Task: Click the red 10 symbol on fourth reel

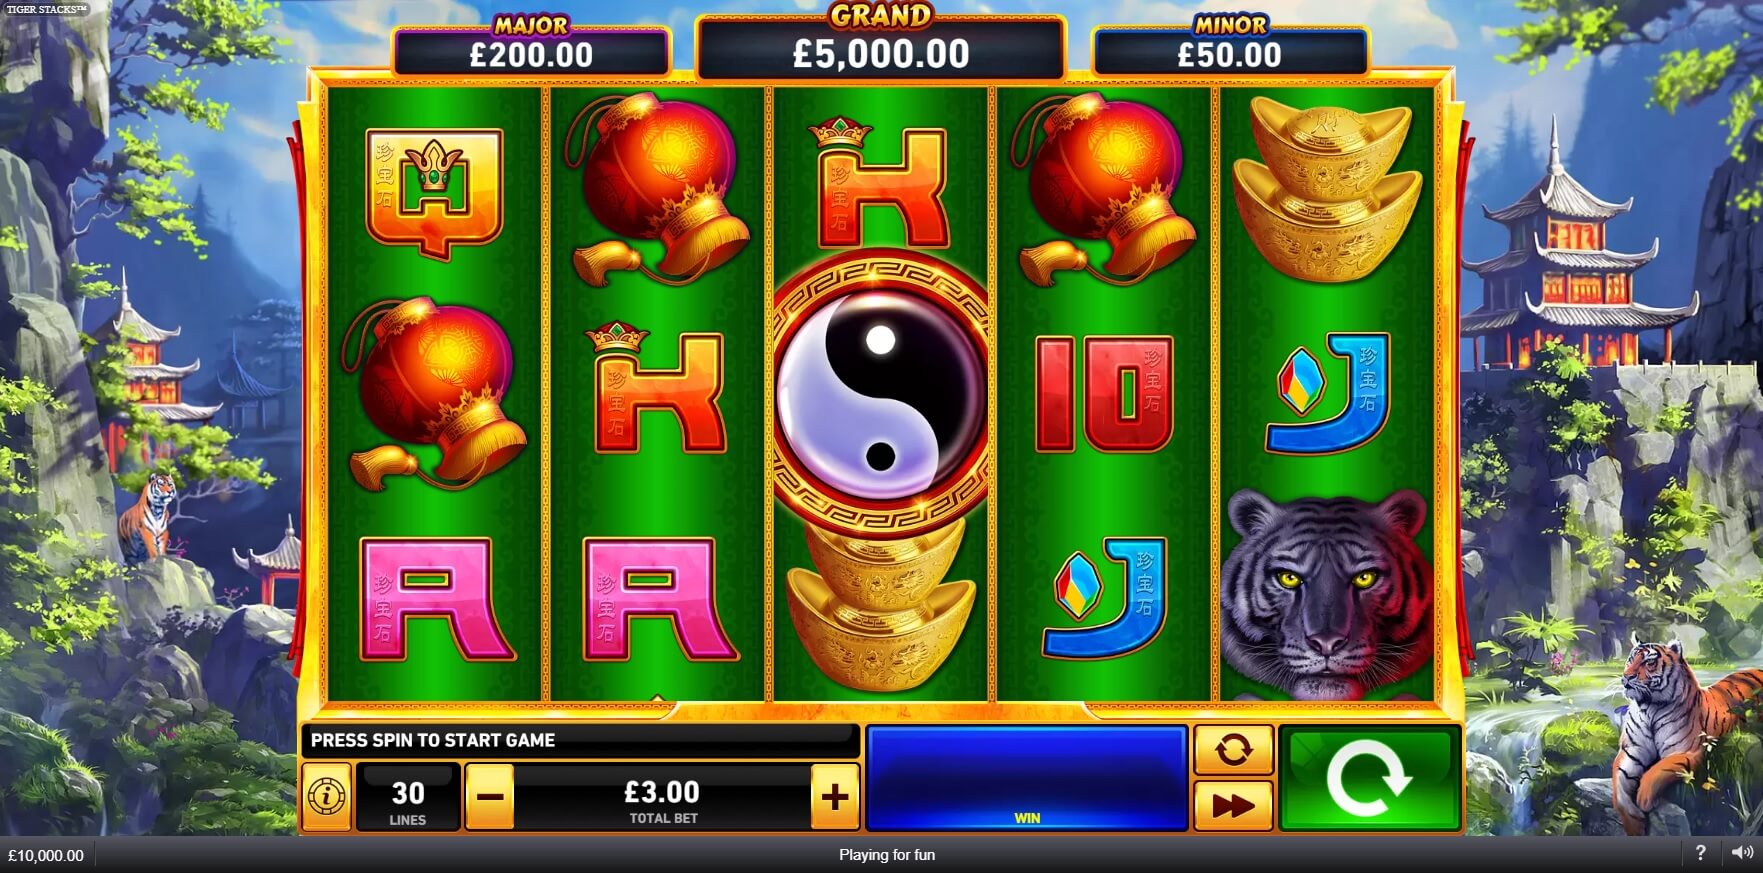Action: click(1104, 393)
